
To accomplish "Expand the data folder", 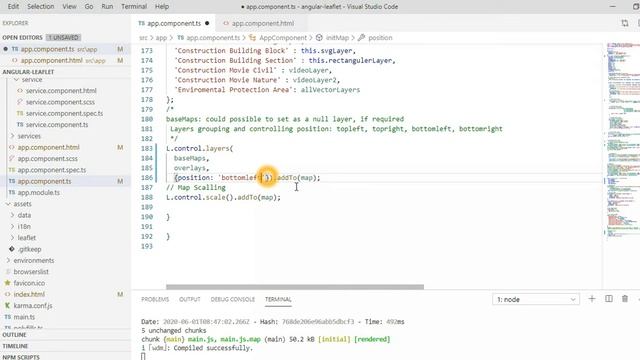I will [x=24, y=215].
